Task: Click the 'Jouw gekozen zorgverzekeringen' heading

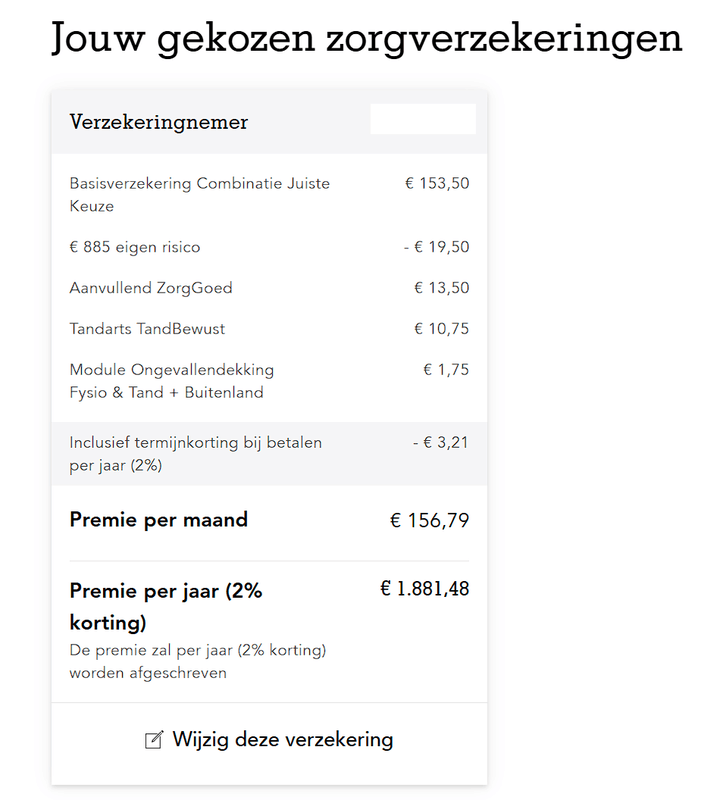Action: (x=366, y=39)
